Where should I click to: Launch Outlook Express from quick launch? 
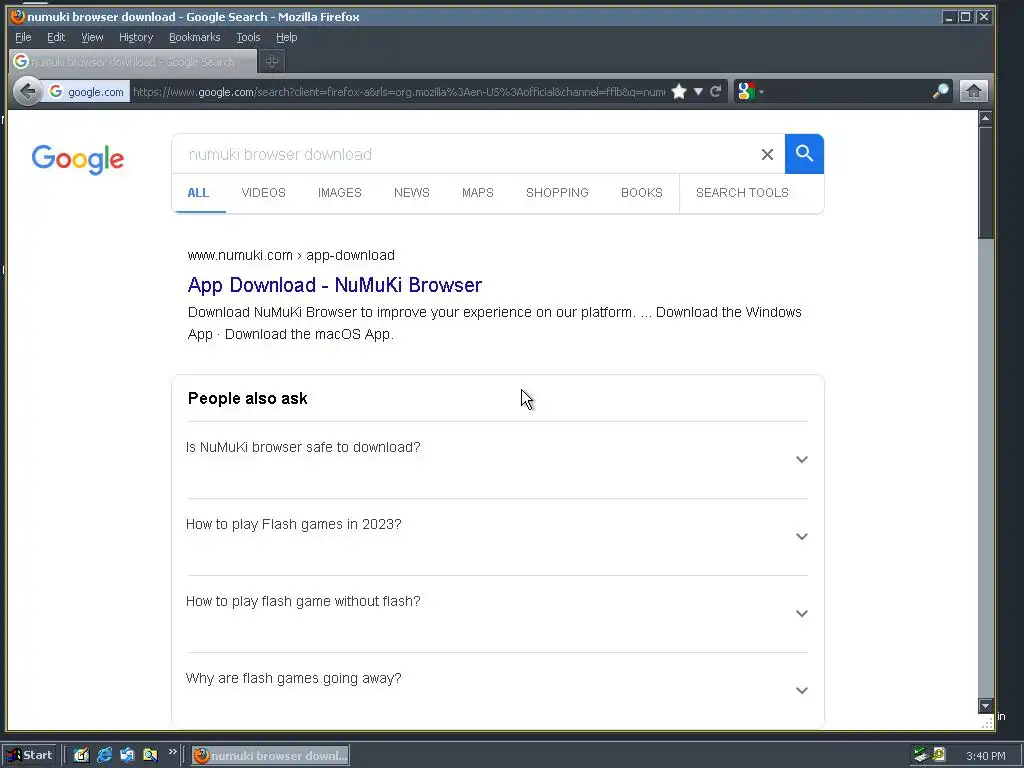pyautogui.click(x=127, y=756)
